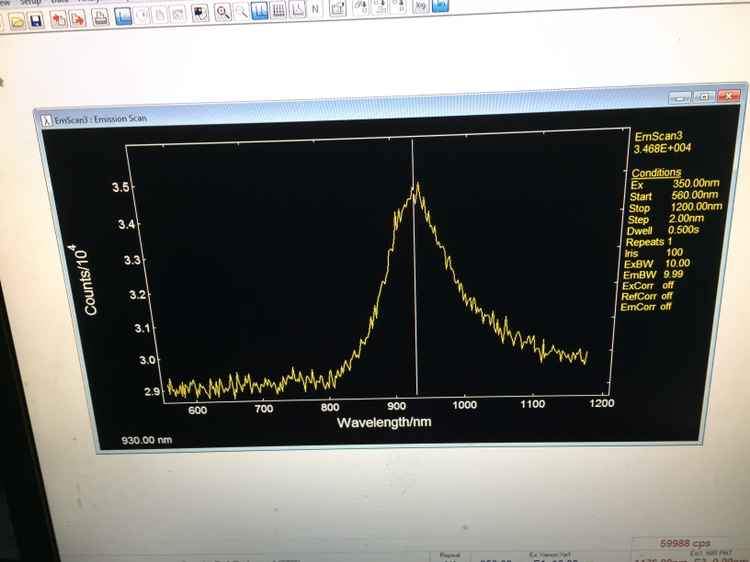Select the zoom out magnifier tool
750x562 pixels.
(x=242, y=12)
